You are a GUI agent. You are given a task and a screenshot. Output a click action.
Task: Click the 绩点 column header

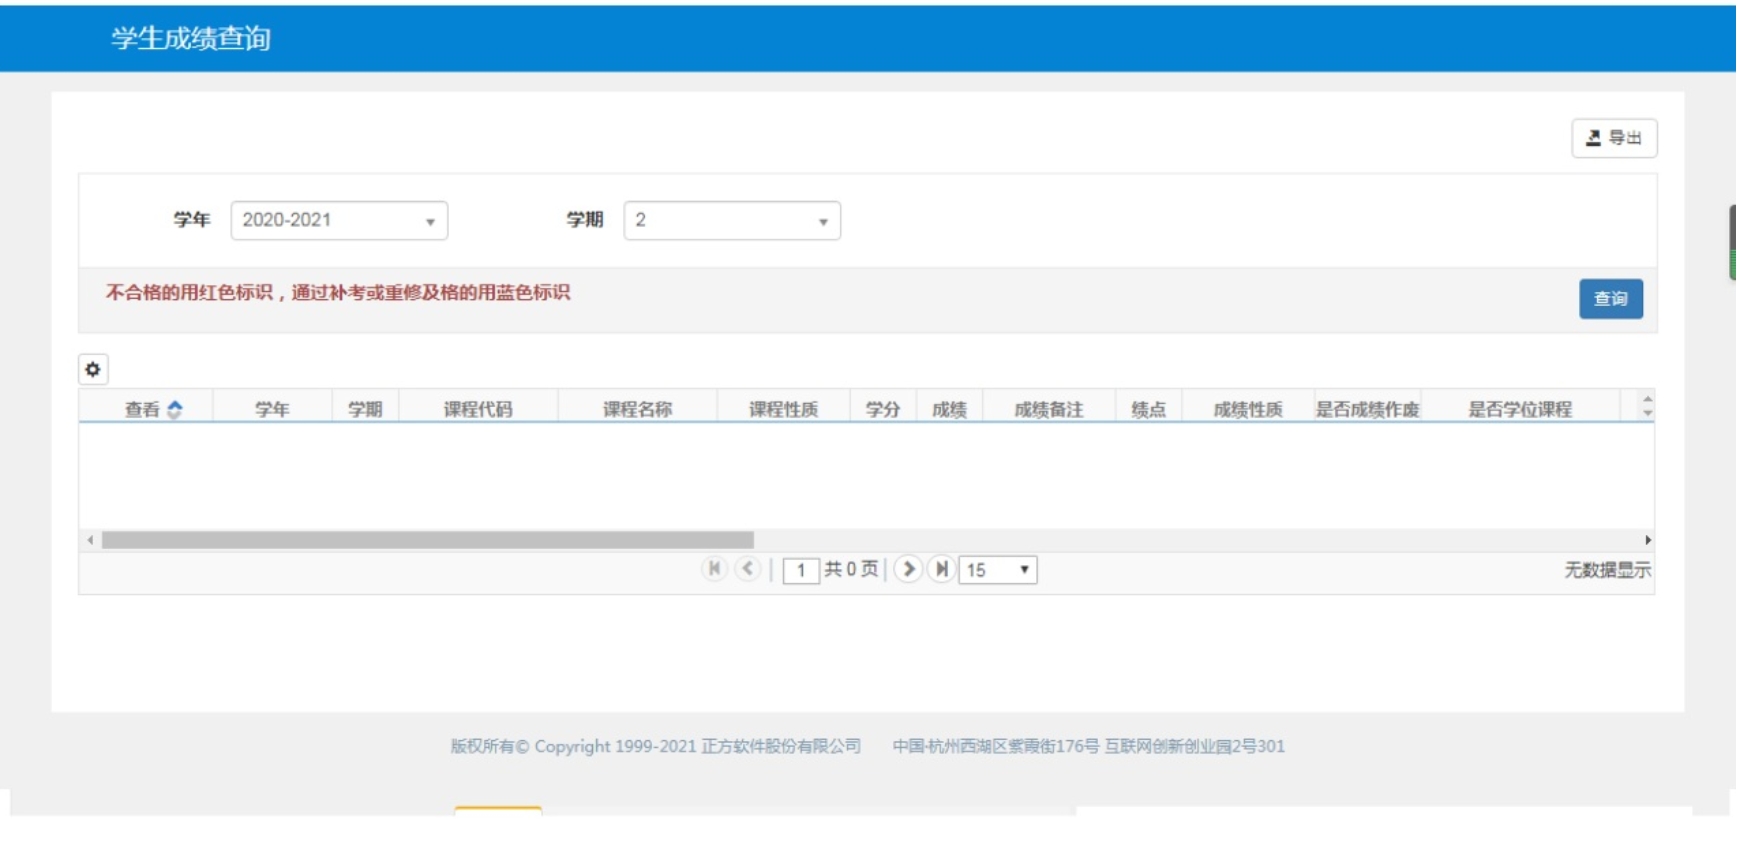(1148, 409)
